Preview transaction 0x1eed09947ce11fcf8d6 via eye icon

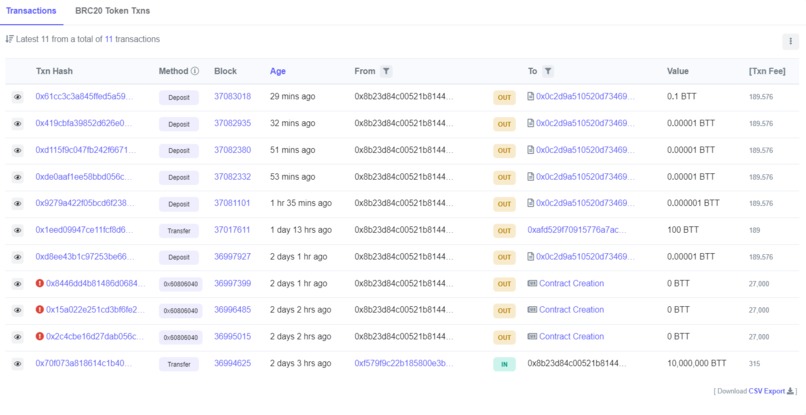pyautogui.click(x=17, y=230)
